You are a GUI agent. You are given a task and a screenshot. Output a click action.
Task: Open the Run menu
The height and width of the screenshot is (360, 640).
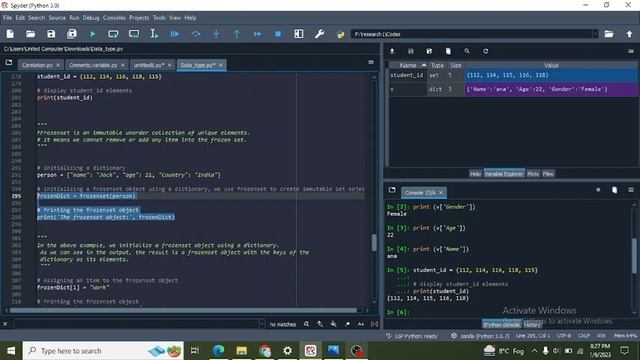click(x=74, y=18)
